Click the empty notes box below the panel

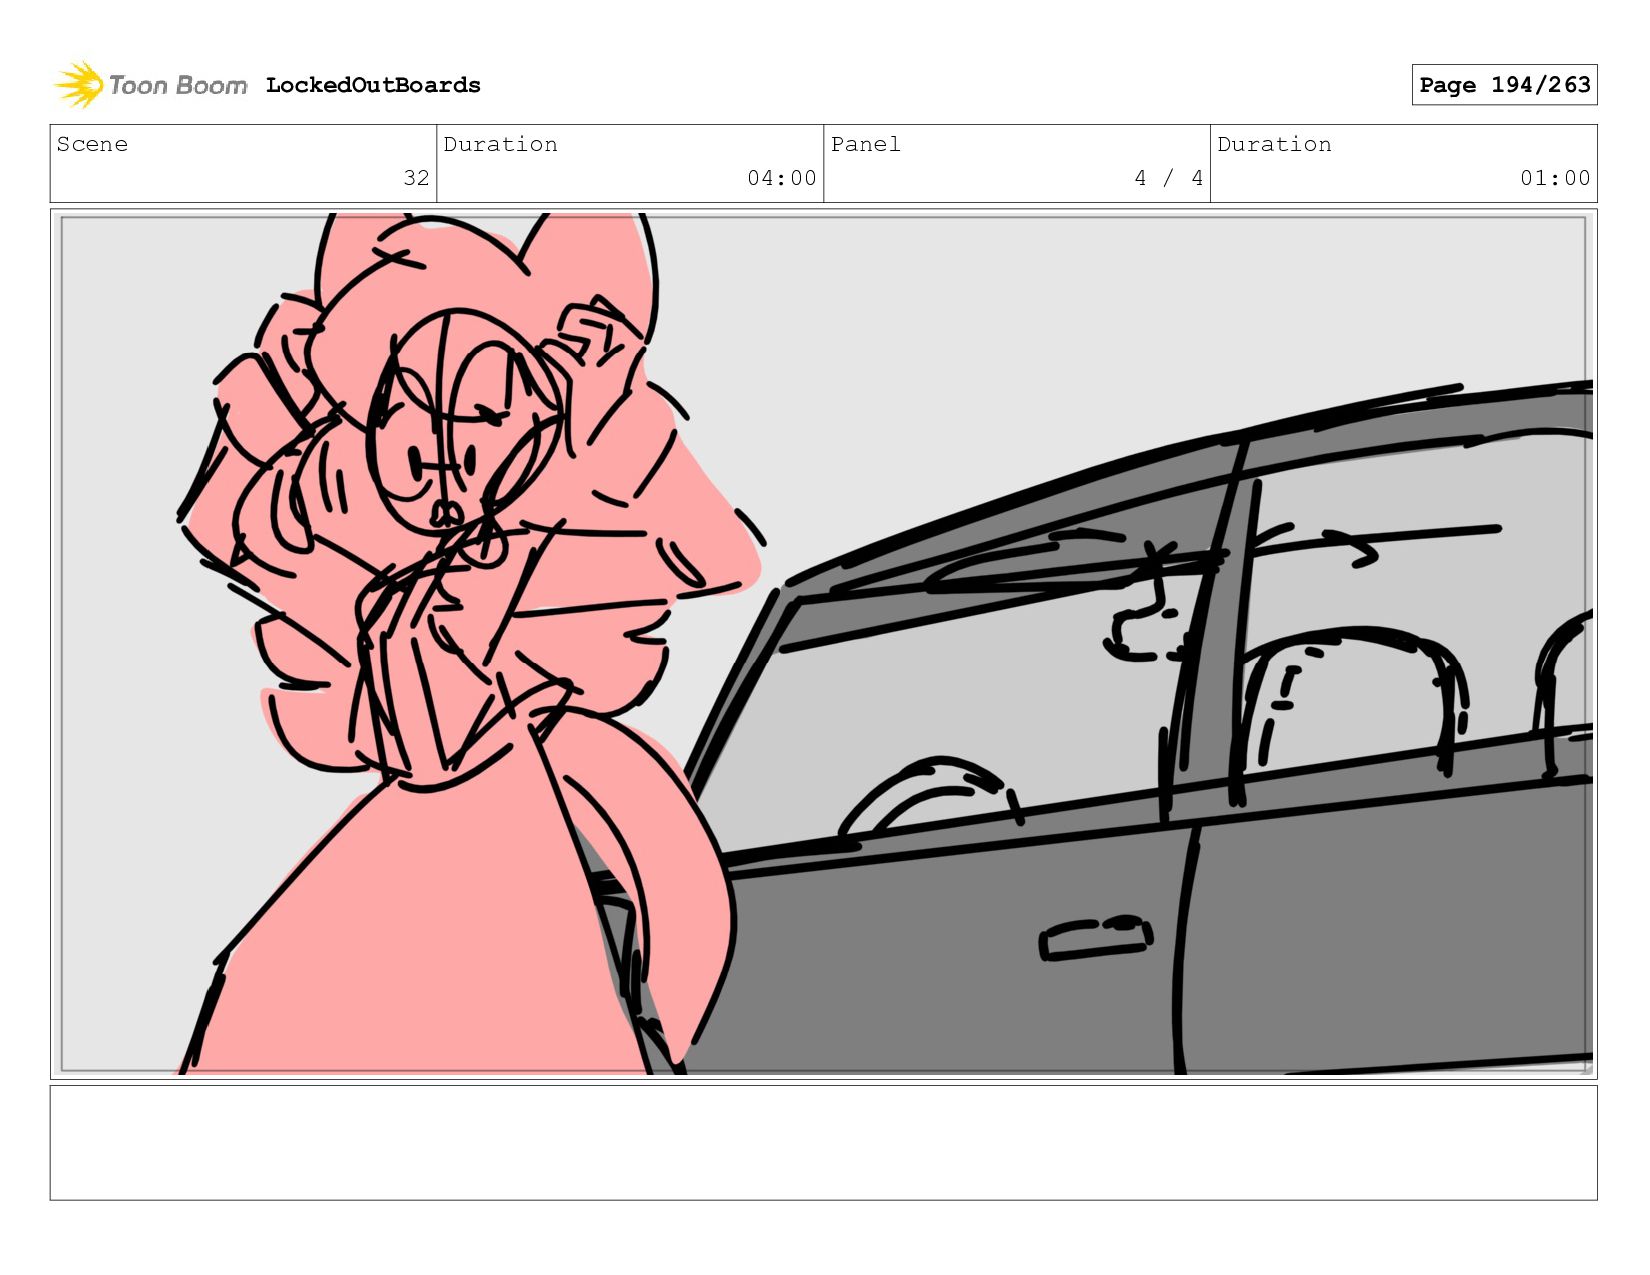click(x=823, y=1143)
